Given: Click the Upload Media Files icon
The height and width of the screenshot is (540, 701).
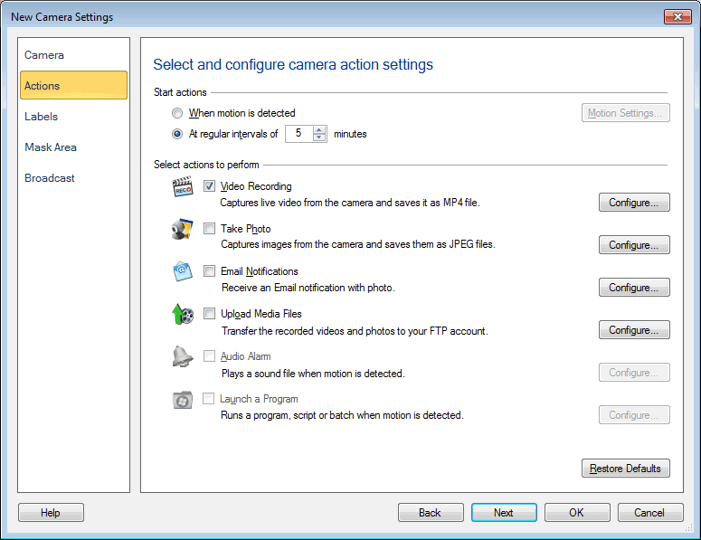Looking at the screenshot, I should (x=182, y=315).
